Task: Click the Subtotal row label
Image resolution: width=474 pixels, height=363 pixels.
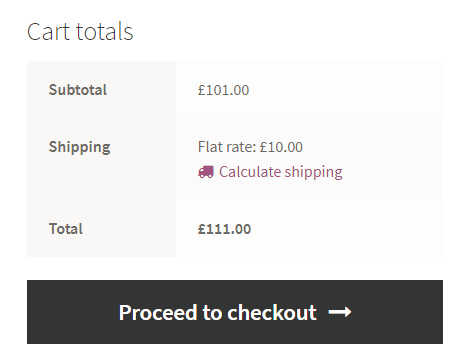Action: click(x=78, y=90)
